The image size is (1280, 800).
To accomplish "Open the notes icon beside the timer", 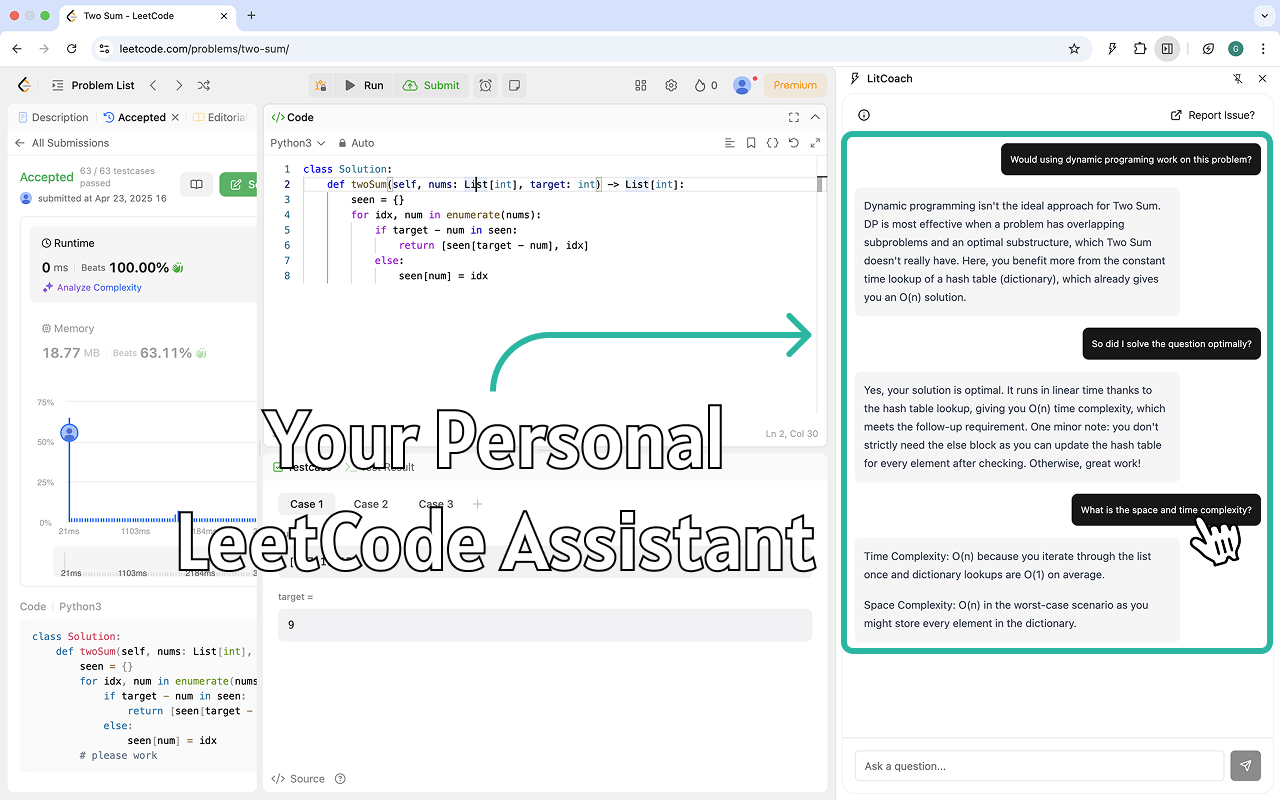I will tap(513, 85).
